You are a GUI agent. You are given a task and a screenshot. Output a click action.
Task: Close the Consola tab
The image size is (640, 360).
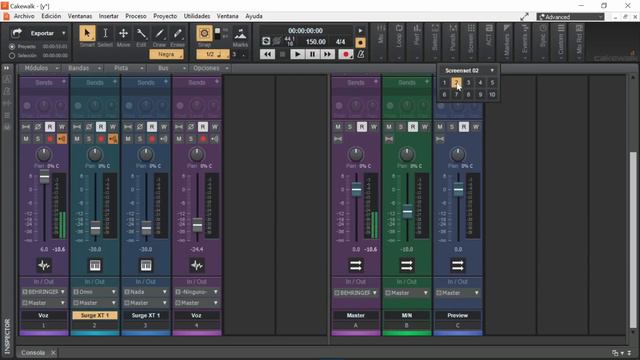pos(53,353)
